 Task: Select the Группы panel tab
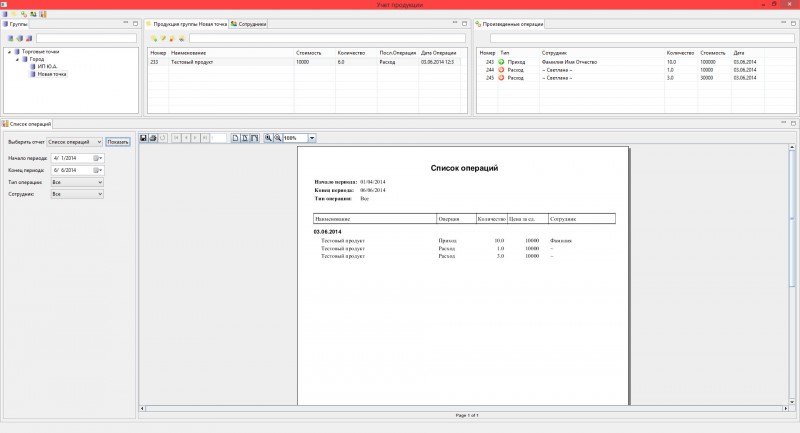[15, 24]
